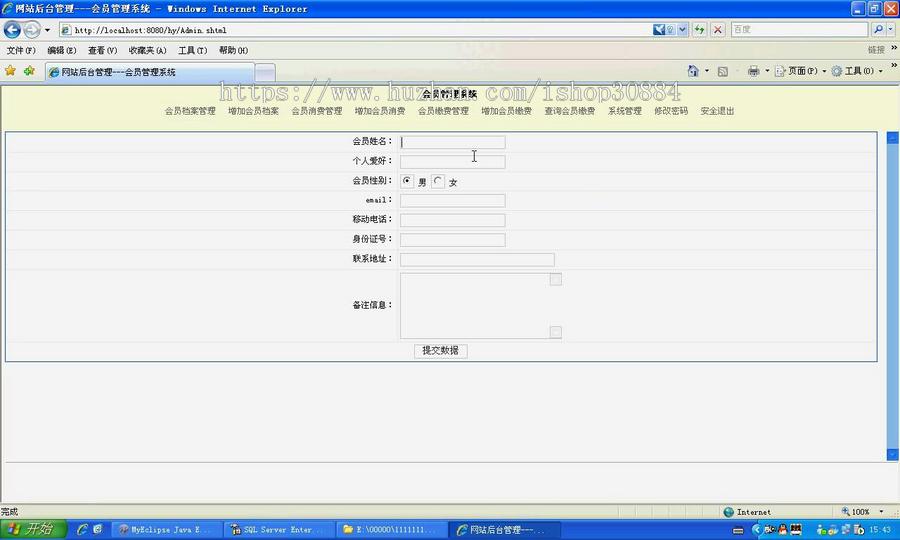Go forward with the browser Forward arrow

coord(32,29)
